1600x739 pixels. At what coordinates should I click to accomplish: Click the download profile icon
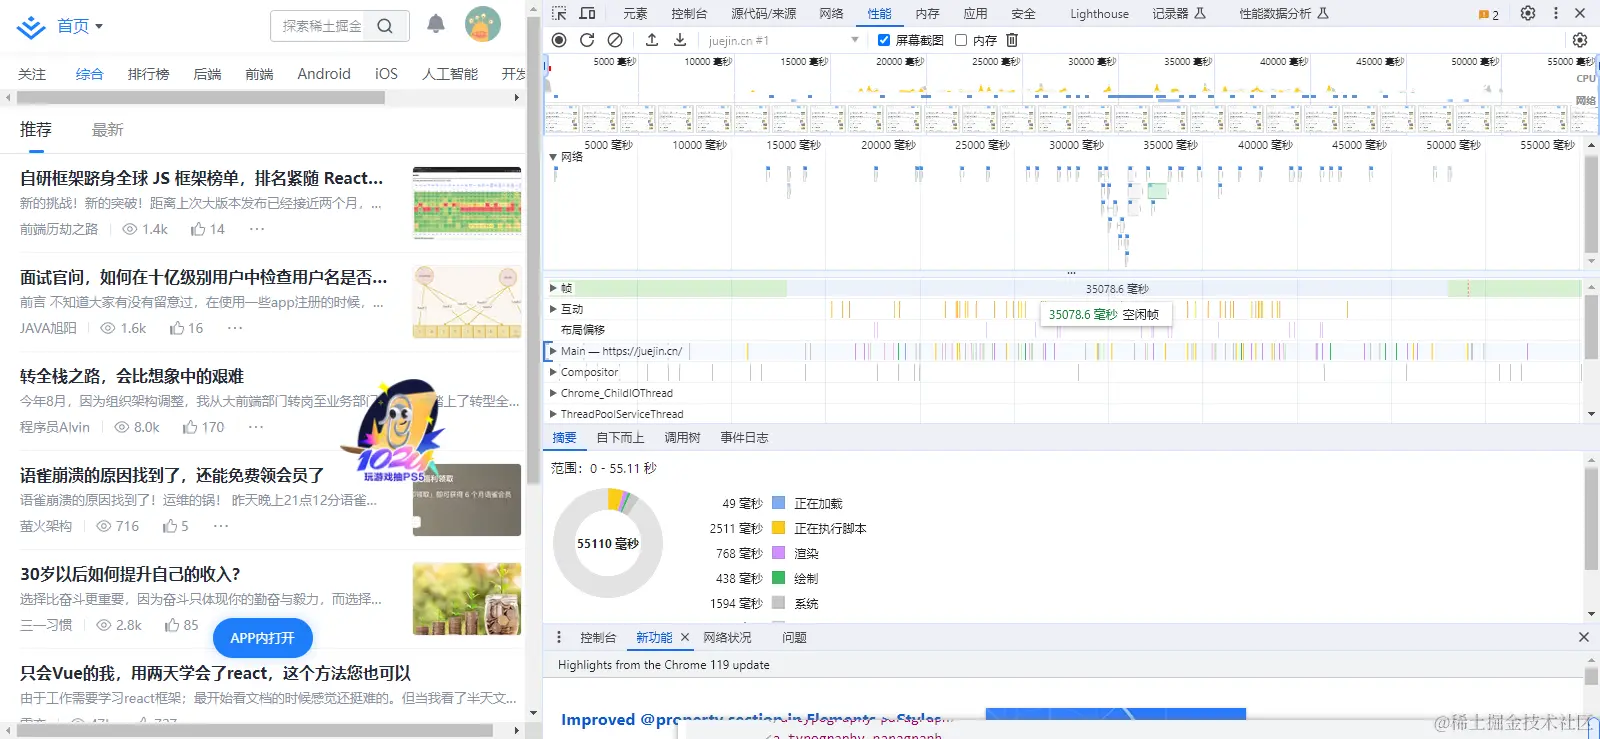point(680,40)
